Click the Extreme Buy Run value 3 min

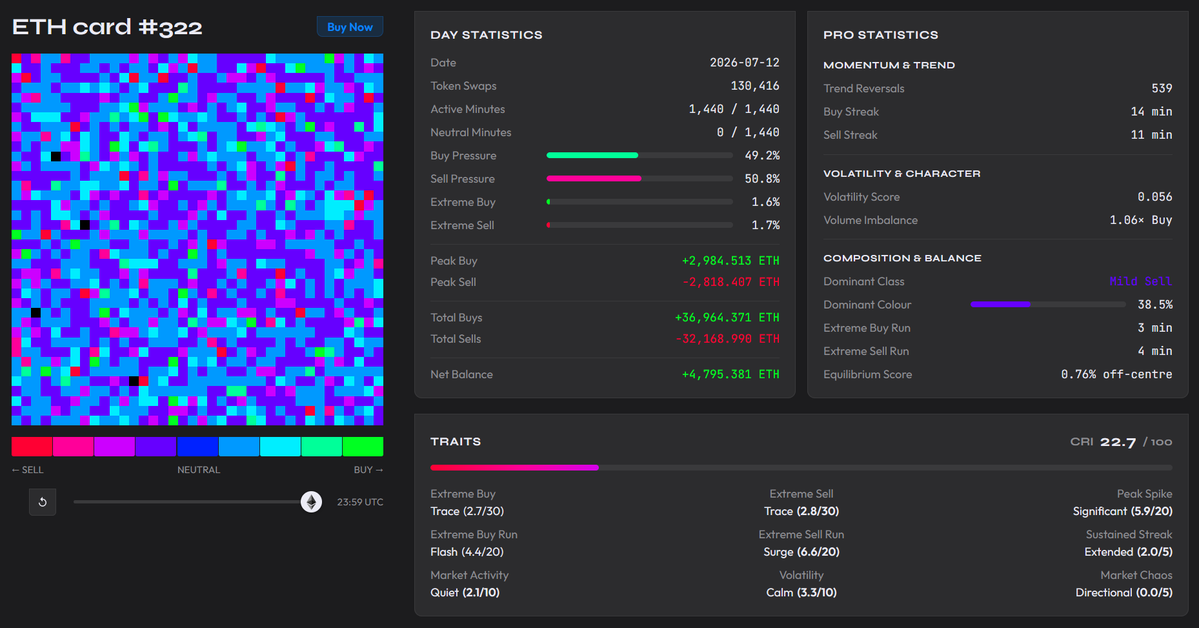coord(1155,327)
